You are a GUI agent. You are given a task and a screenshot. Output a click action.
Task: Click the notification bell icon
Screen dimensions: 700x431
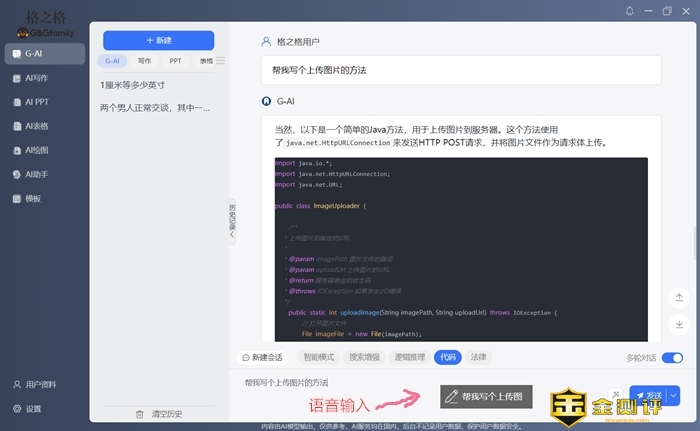[x=630, y=11]
